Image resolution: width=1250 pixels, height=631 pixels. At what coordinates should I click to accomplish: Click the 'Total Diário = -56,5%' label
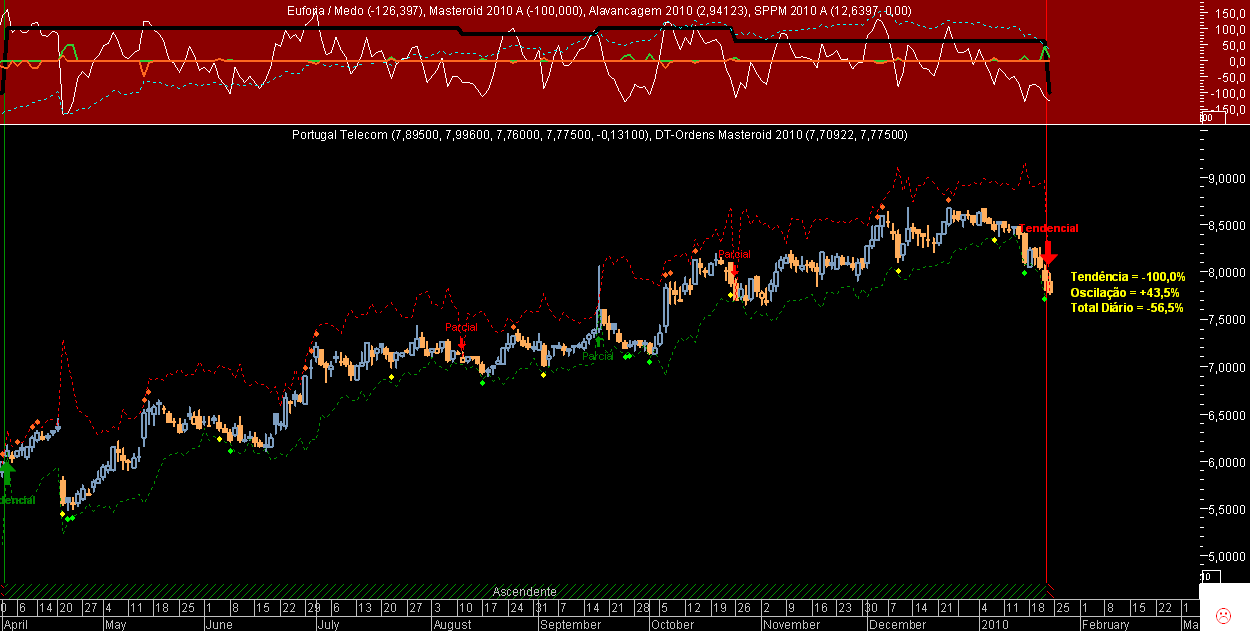click(x=1127, y=308)
